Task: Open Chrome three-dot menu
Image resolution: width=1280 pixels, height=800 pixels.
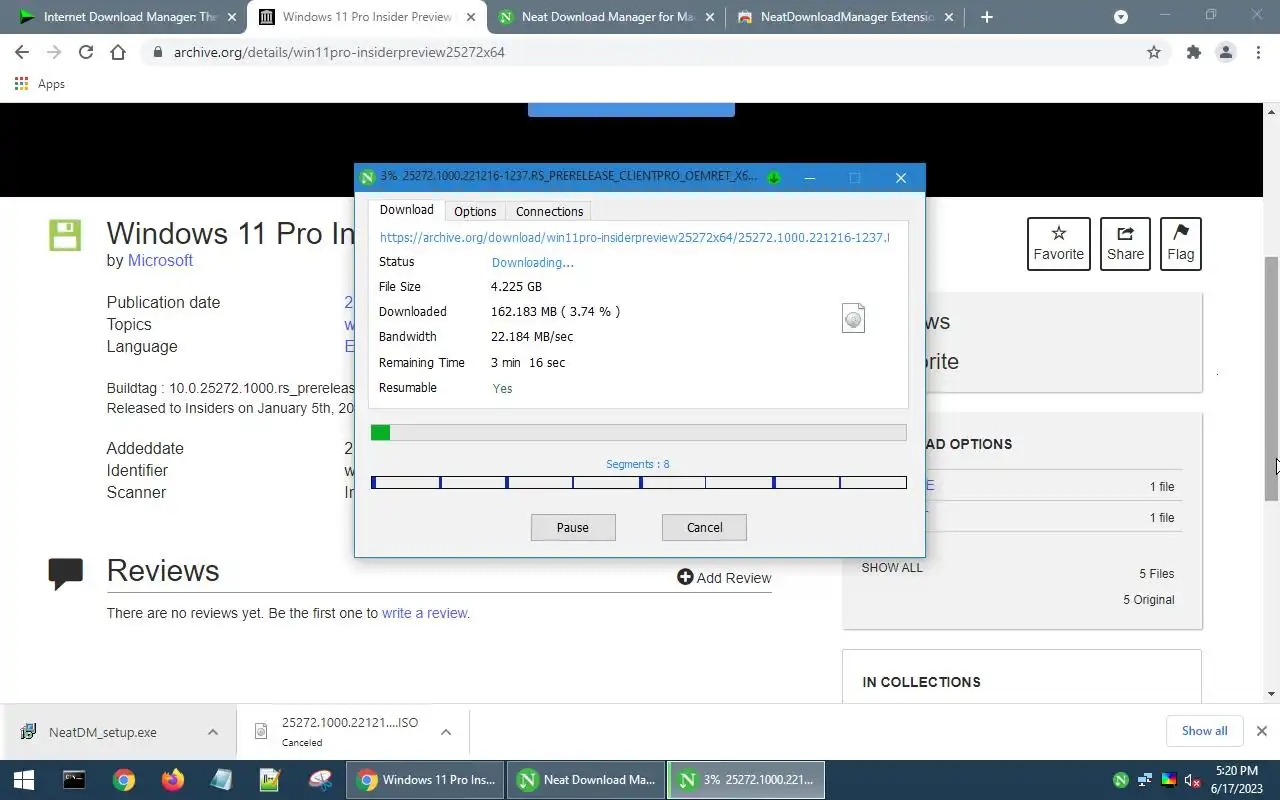Action: pyautogui.click(x=1258, y=52)
